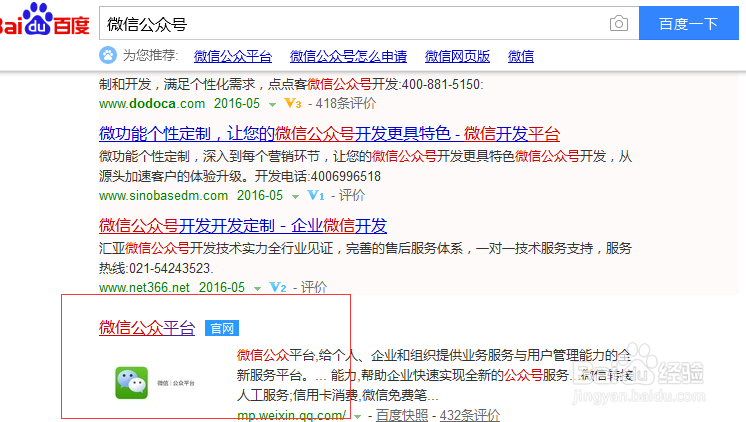746x422 pixels.
Task: Open camera image search icon
Action: pos(618,23)
